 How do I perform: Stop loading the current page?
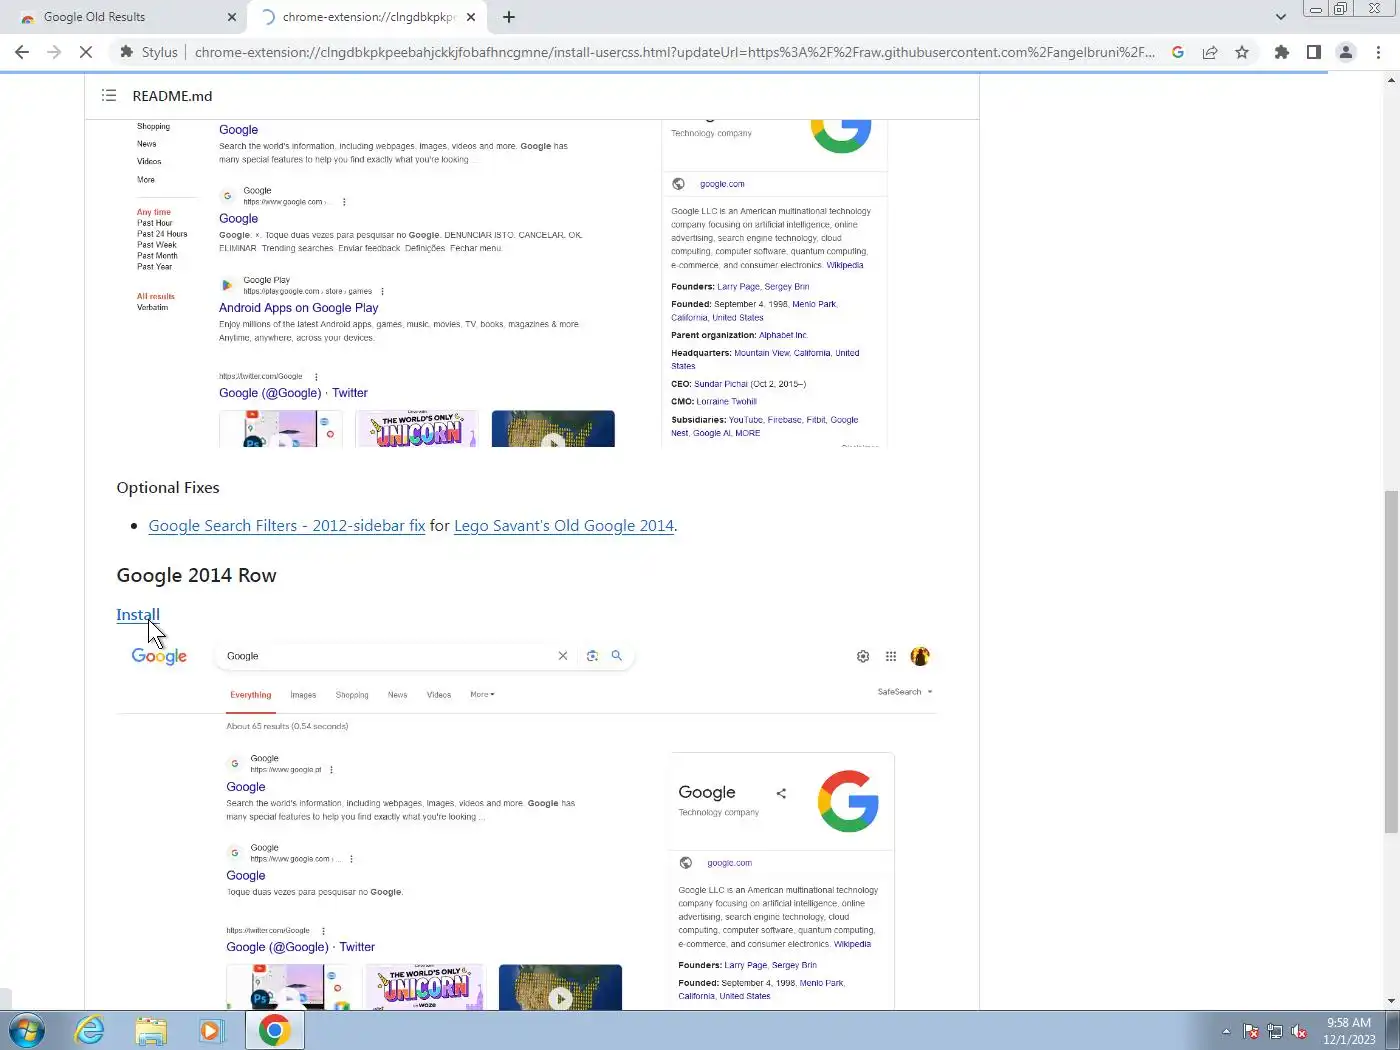click(x=86, y=52)
